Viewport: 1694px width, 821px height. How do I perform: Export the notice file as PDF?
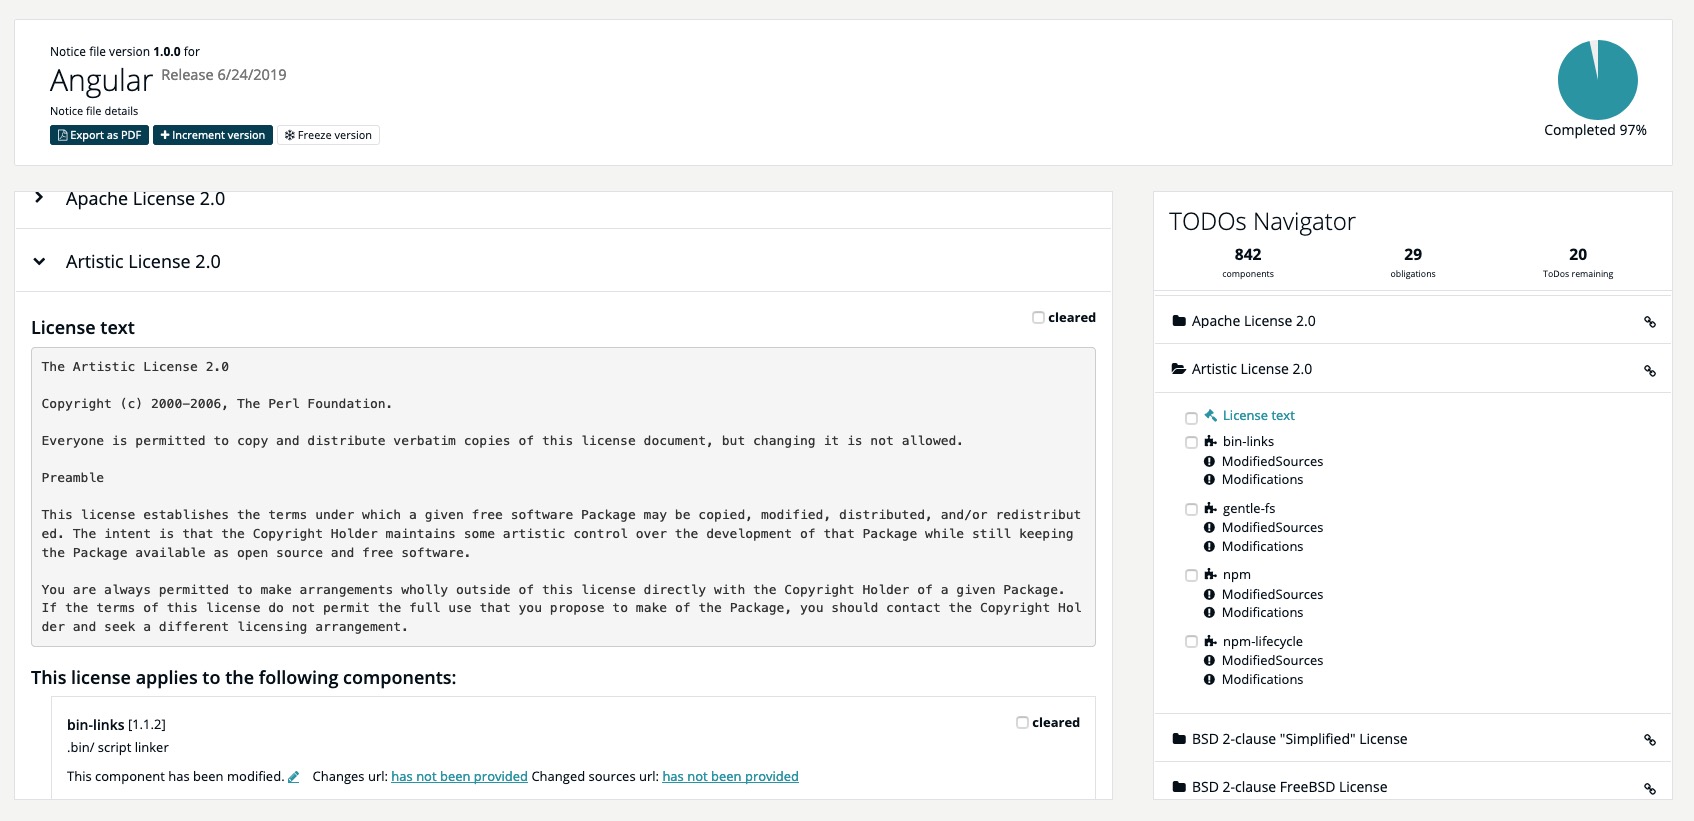[99, 135]
